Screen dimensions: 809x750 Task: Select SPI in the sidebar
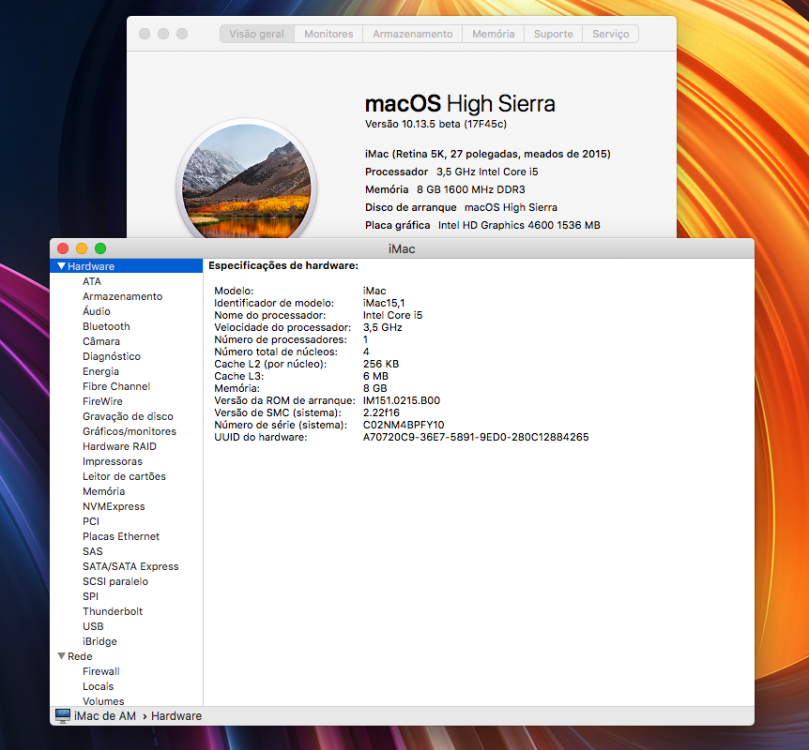point(90,596)
